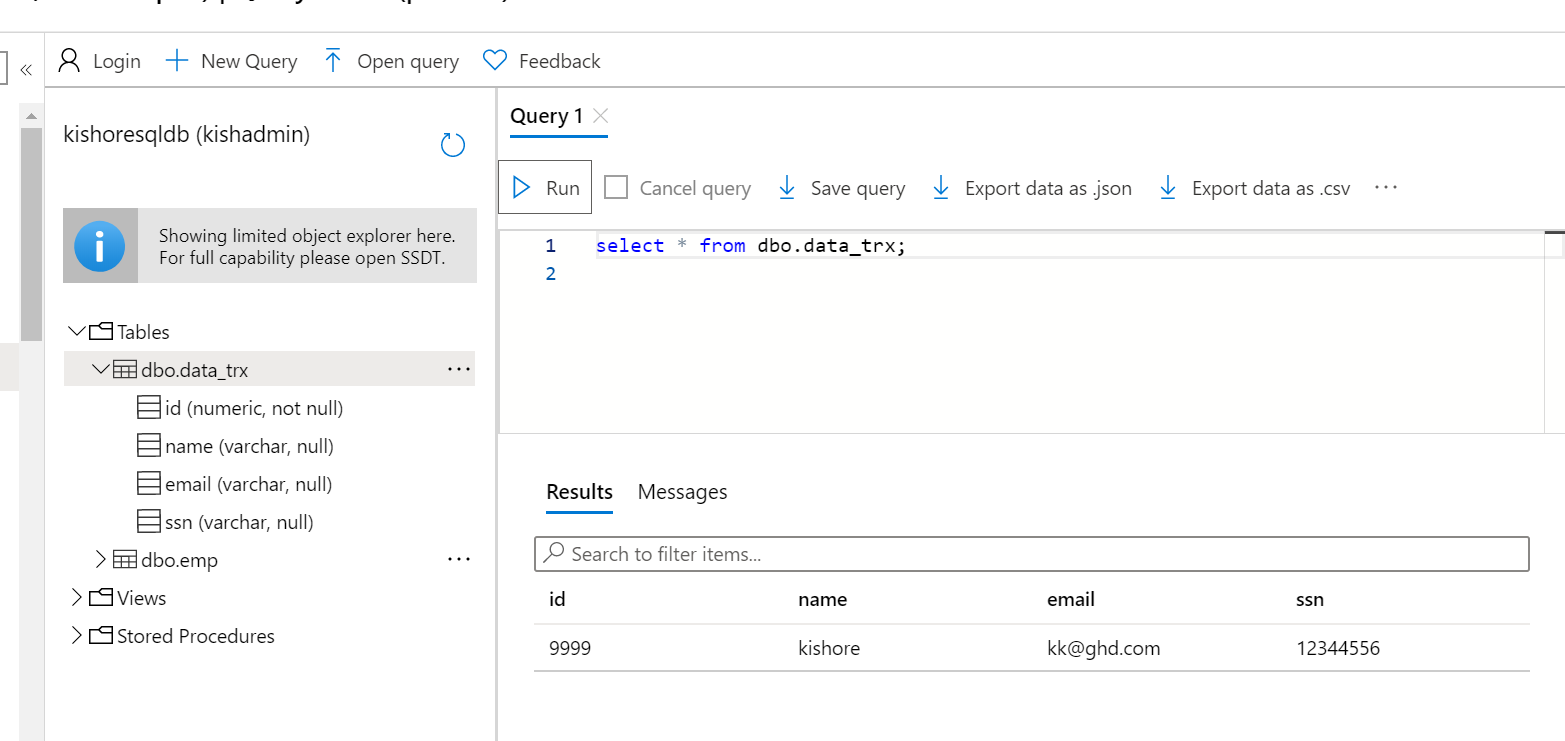Close the Query 1 tab
1565x741 pixels.
[600, 116]
